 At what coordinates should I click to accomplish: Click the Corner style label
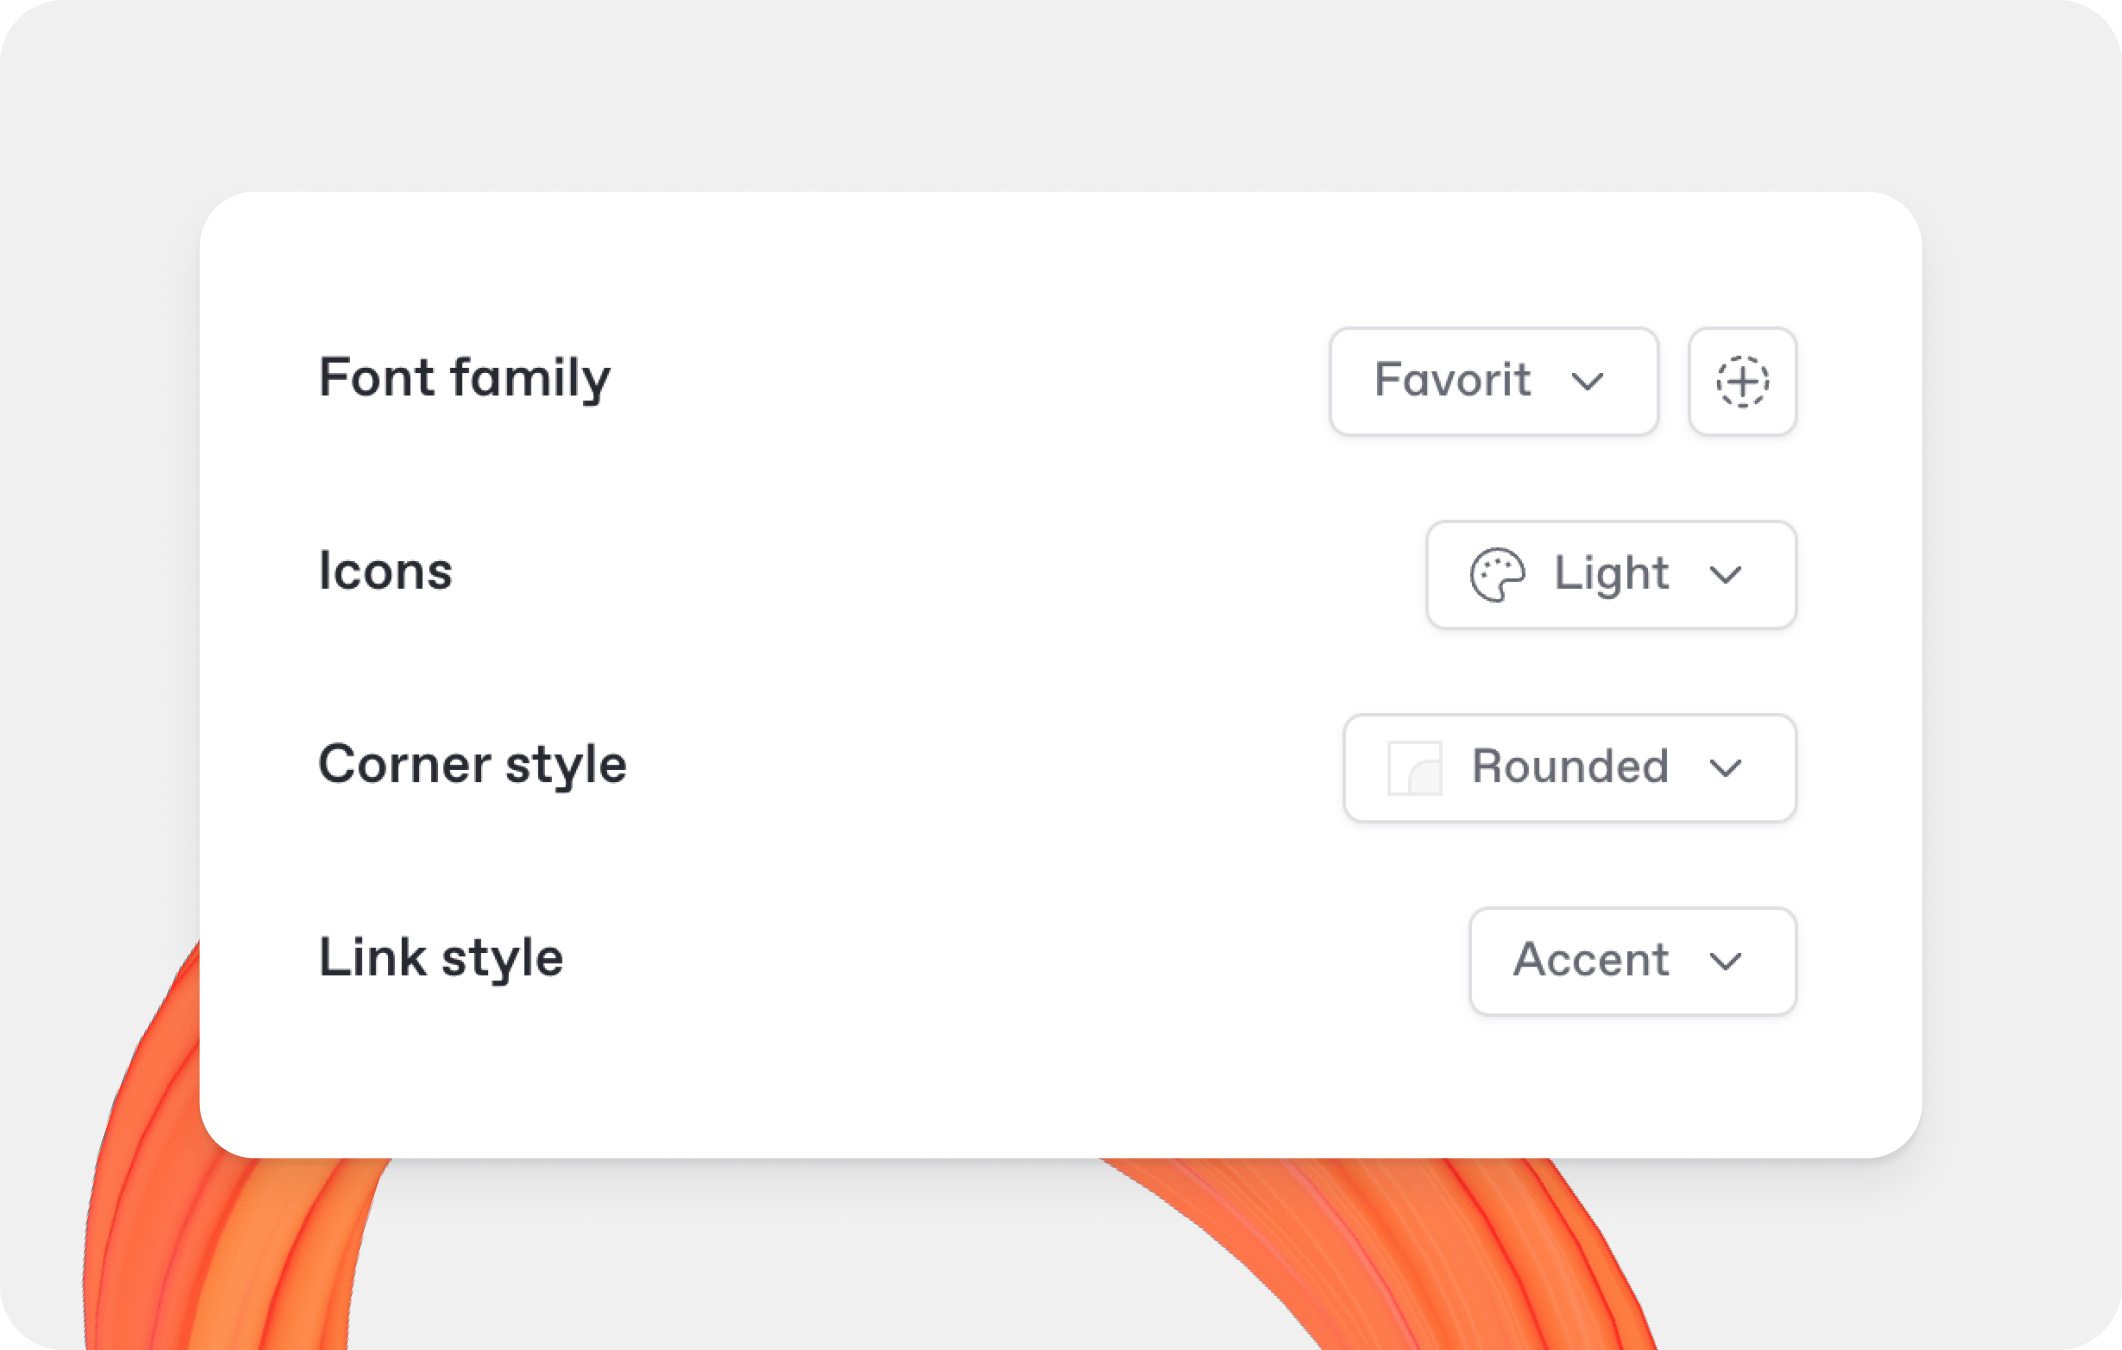coord(473,764)
